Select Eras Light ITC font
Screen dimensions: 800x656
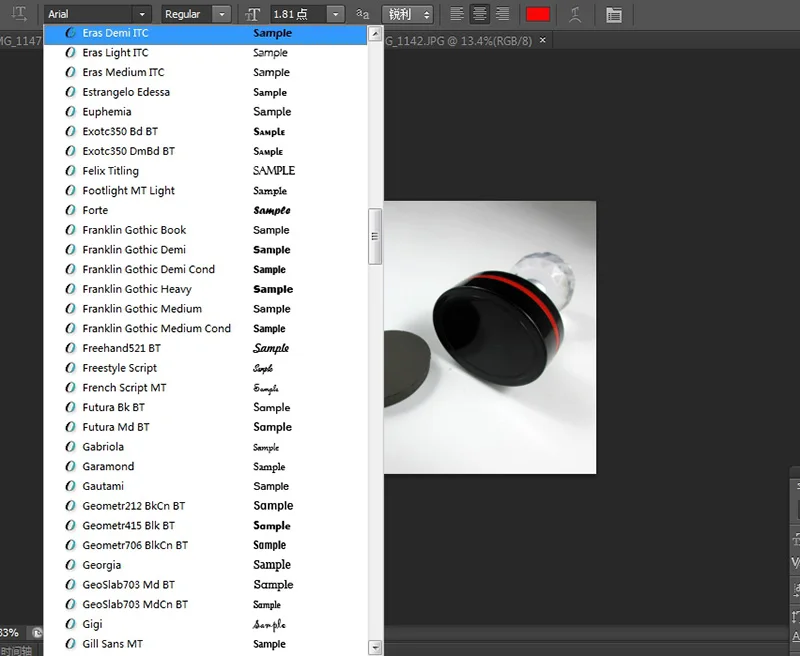[205, 53]
